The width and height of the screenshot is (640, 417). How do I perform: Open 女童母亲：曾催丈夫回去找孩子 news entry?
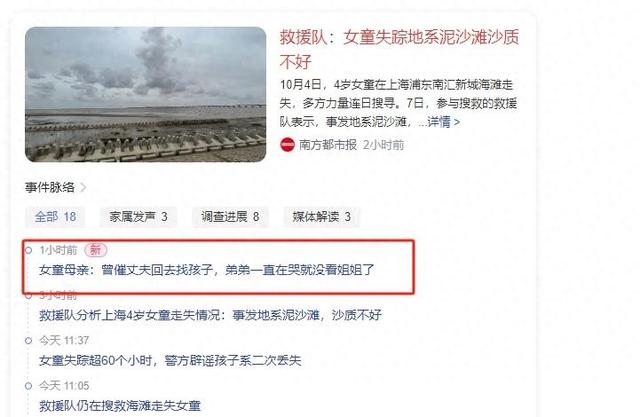pos(207,270)
